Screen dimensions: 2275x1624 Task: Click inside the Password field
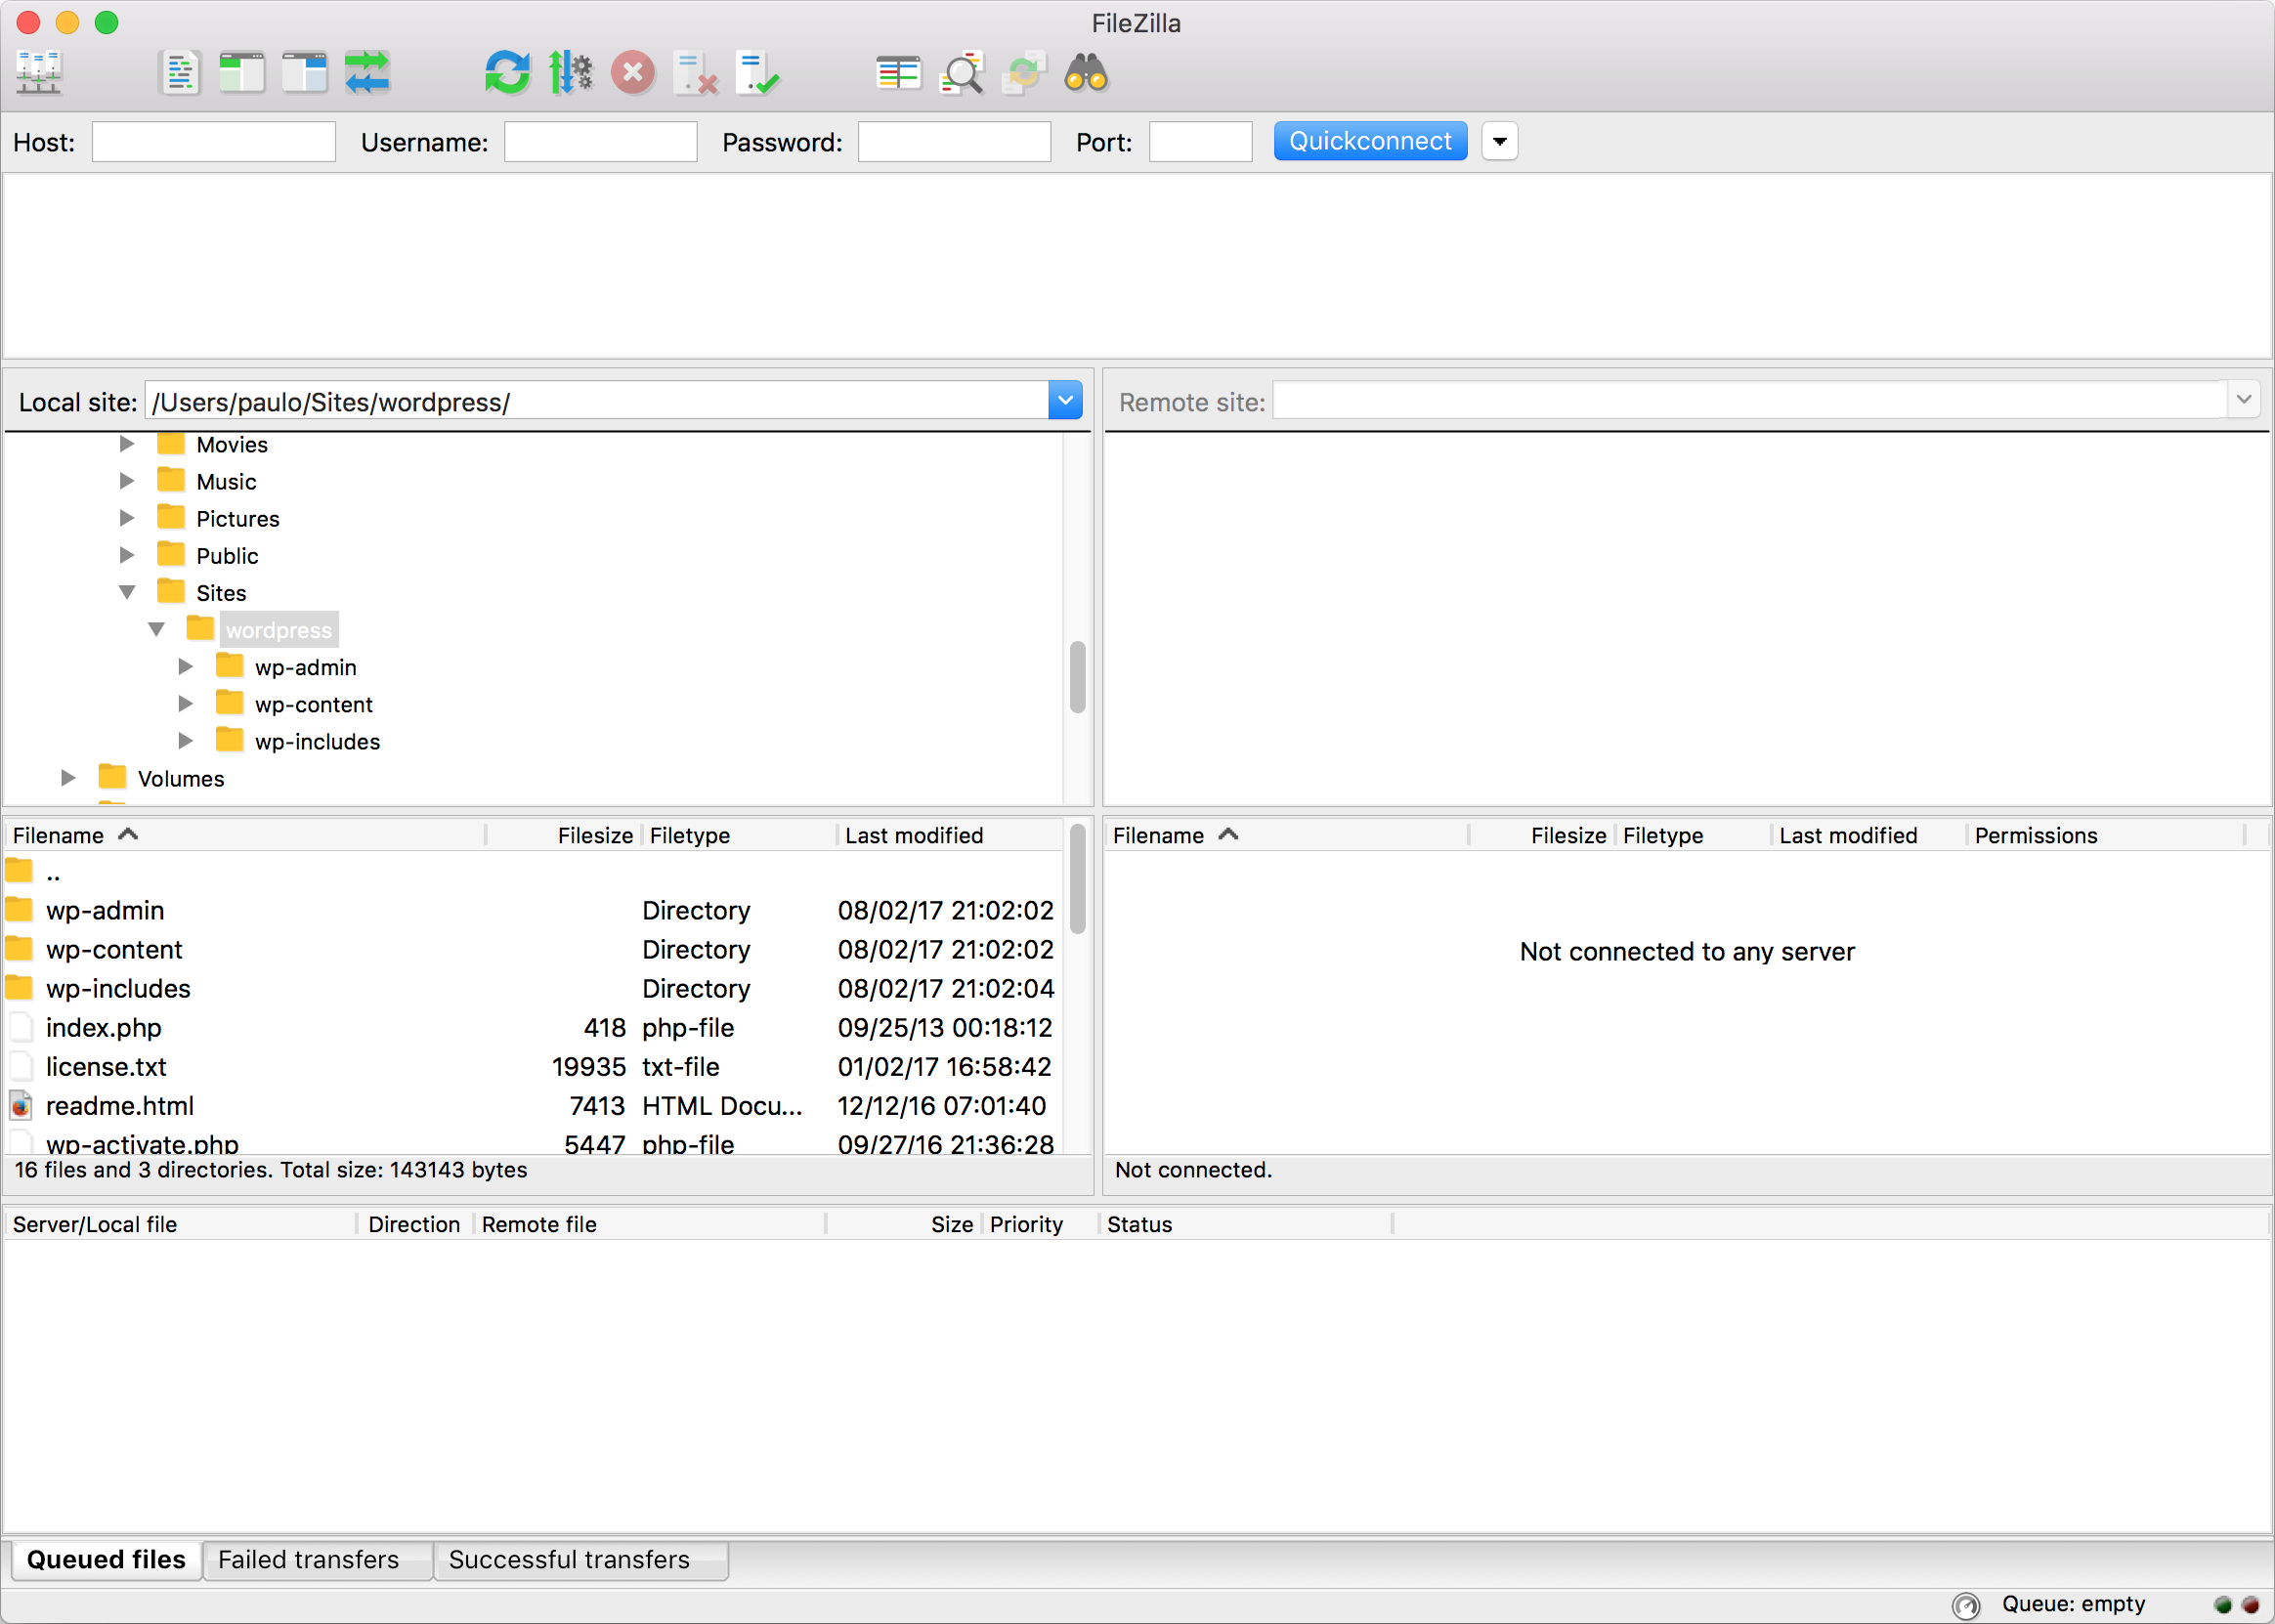tap(953, 141)
